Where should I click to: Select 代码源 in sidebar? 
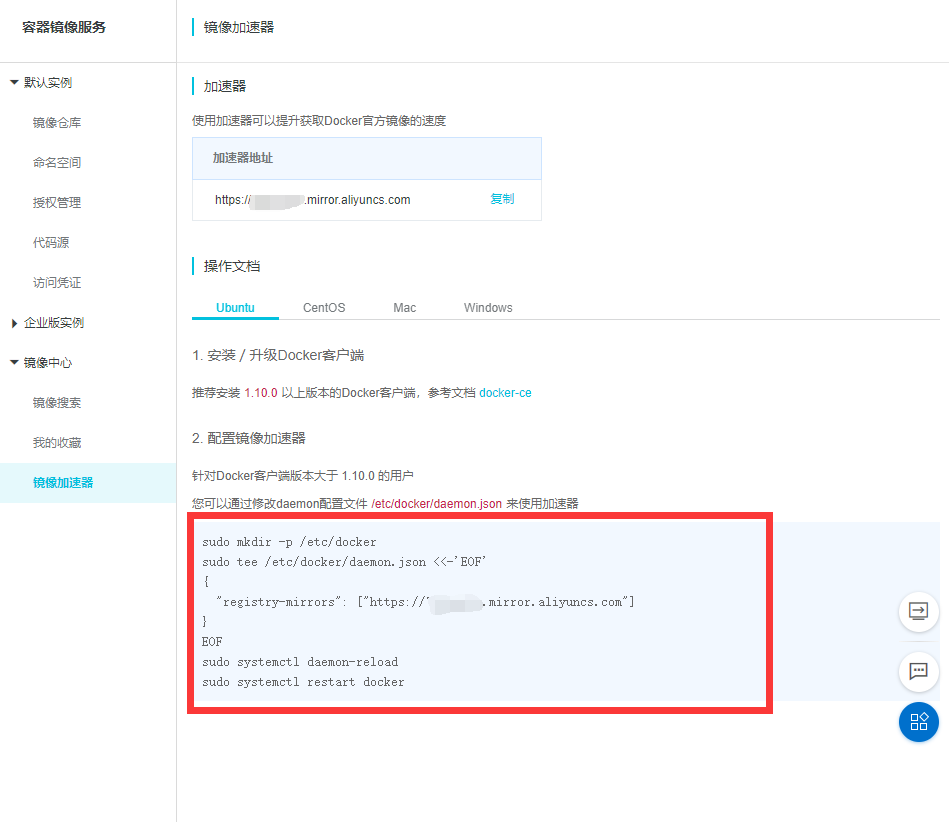pyautogui.click(x=51, y=243)
